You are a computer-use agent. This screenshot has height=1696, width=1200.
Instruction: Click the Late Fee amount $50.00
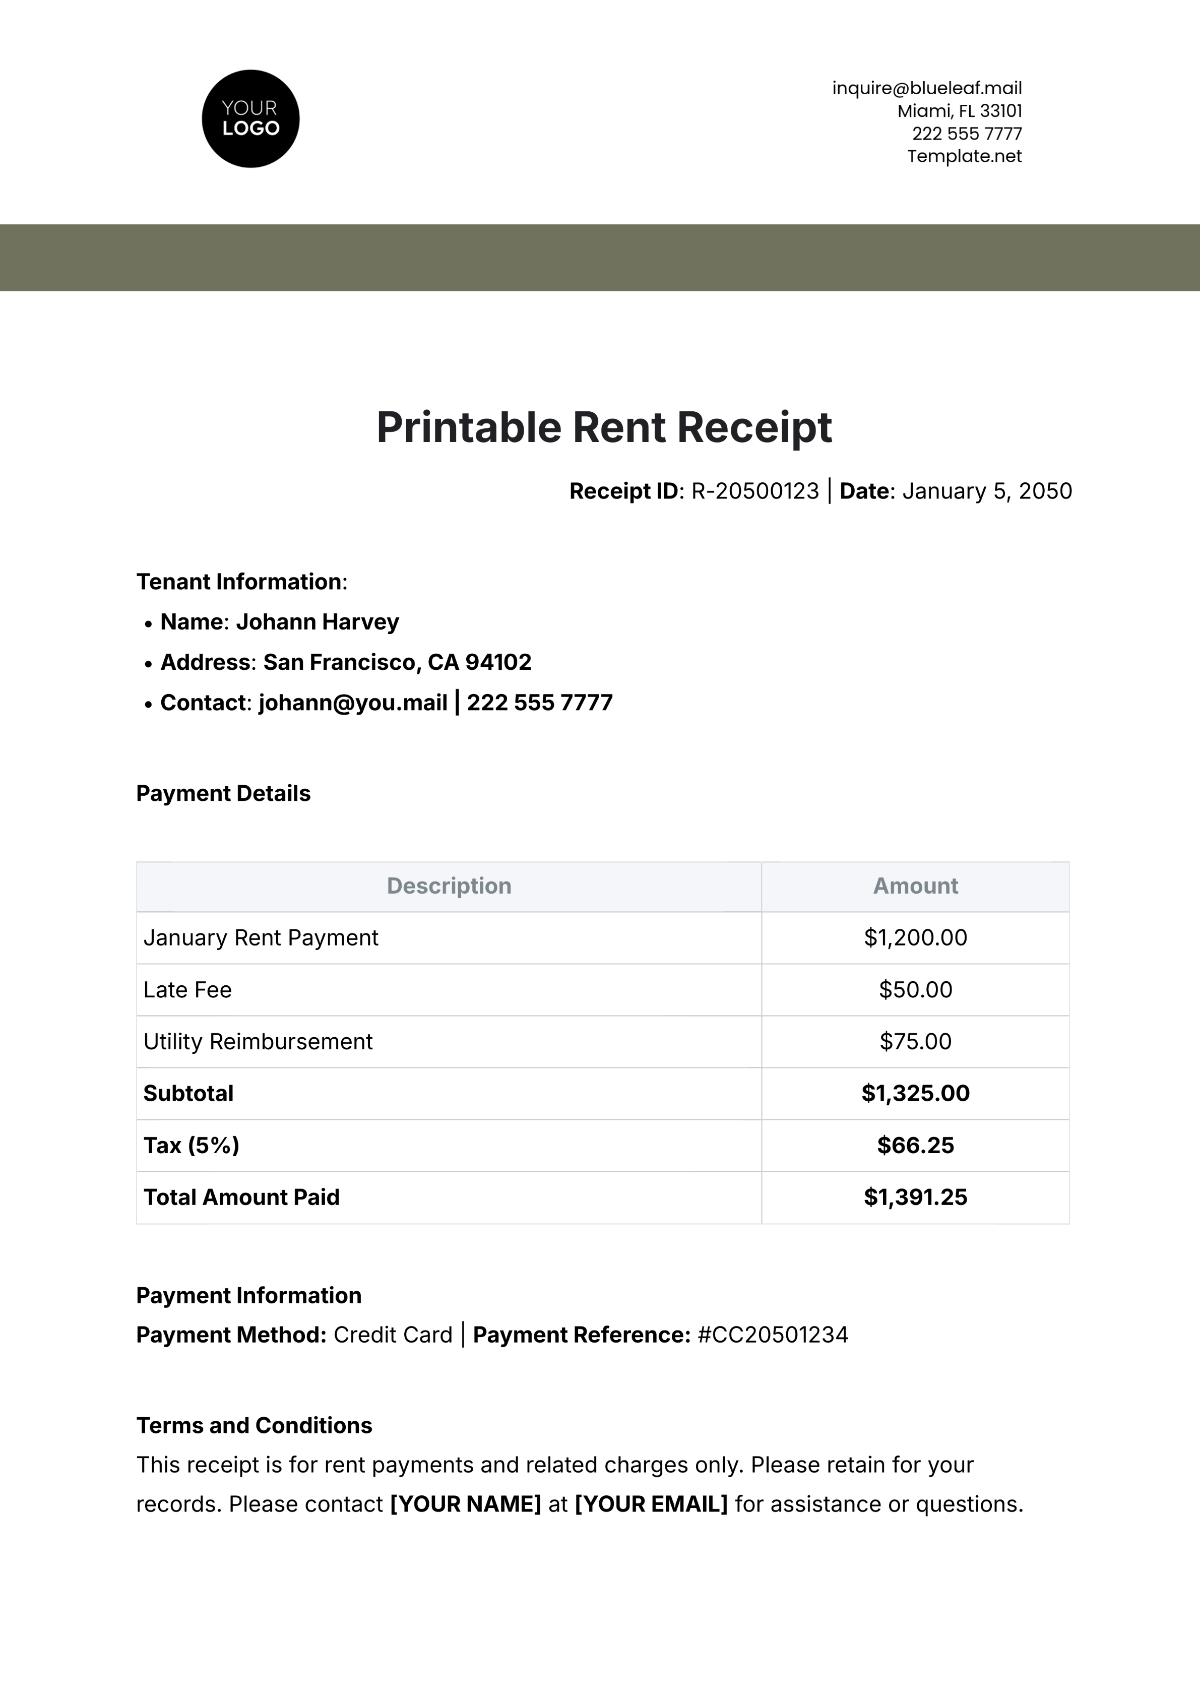(x=915, y=990)
